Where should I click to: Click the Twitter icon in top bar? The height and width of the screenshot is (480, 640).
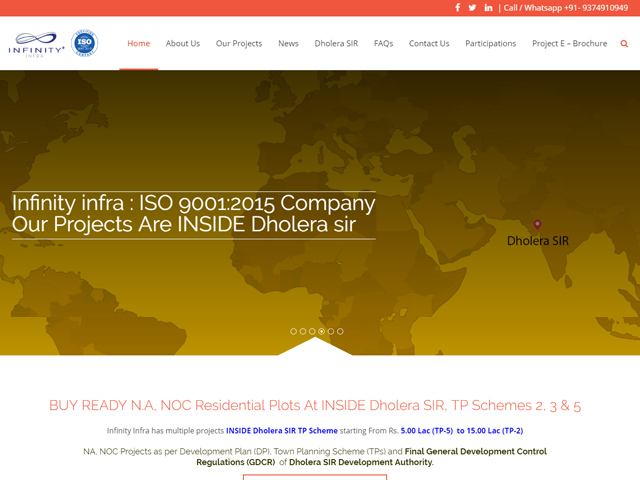pos(473,7)
